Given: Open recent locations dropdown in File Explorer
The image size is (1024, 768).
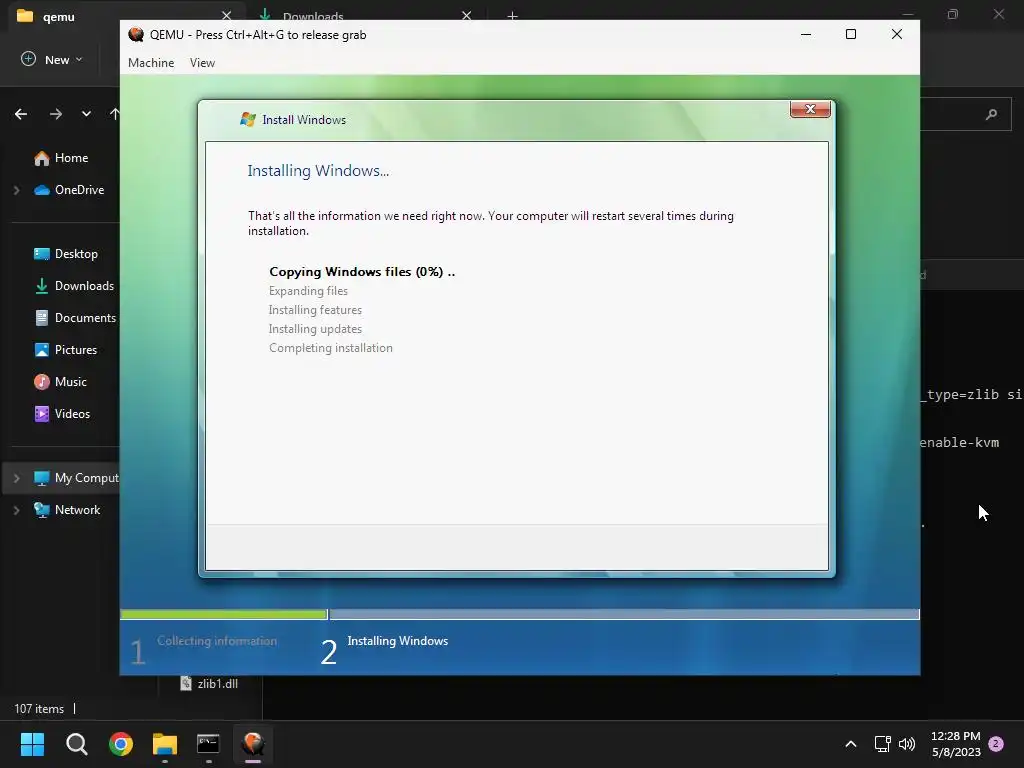Looking at the screenshot, I should (x=86, y=114).
